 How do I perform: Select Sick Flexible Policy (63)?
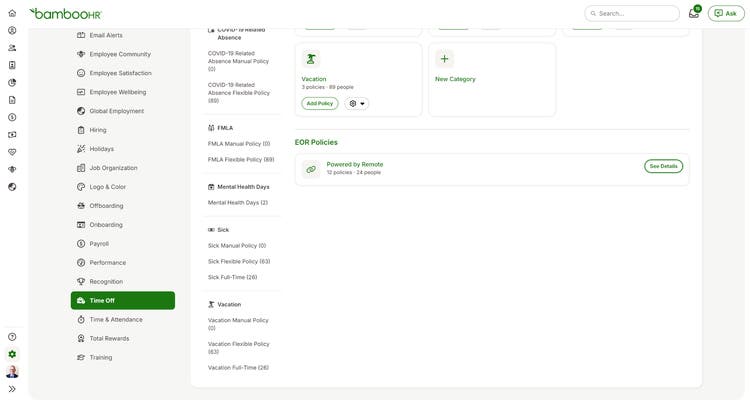pyautogui.click(x=239, y=262)
